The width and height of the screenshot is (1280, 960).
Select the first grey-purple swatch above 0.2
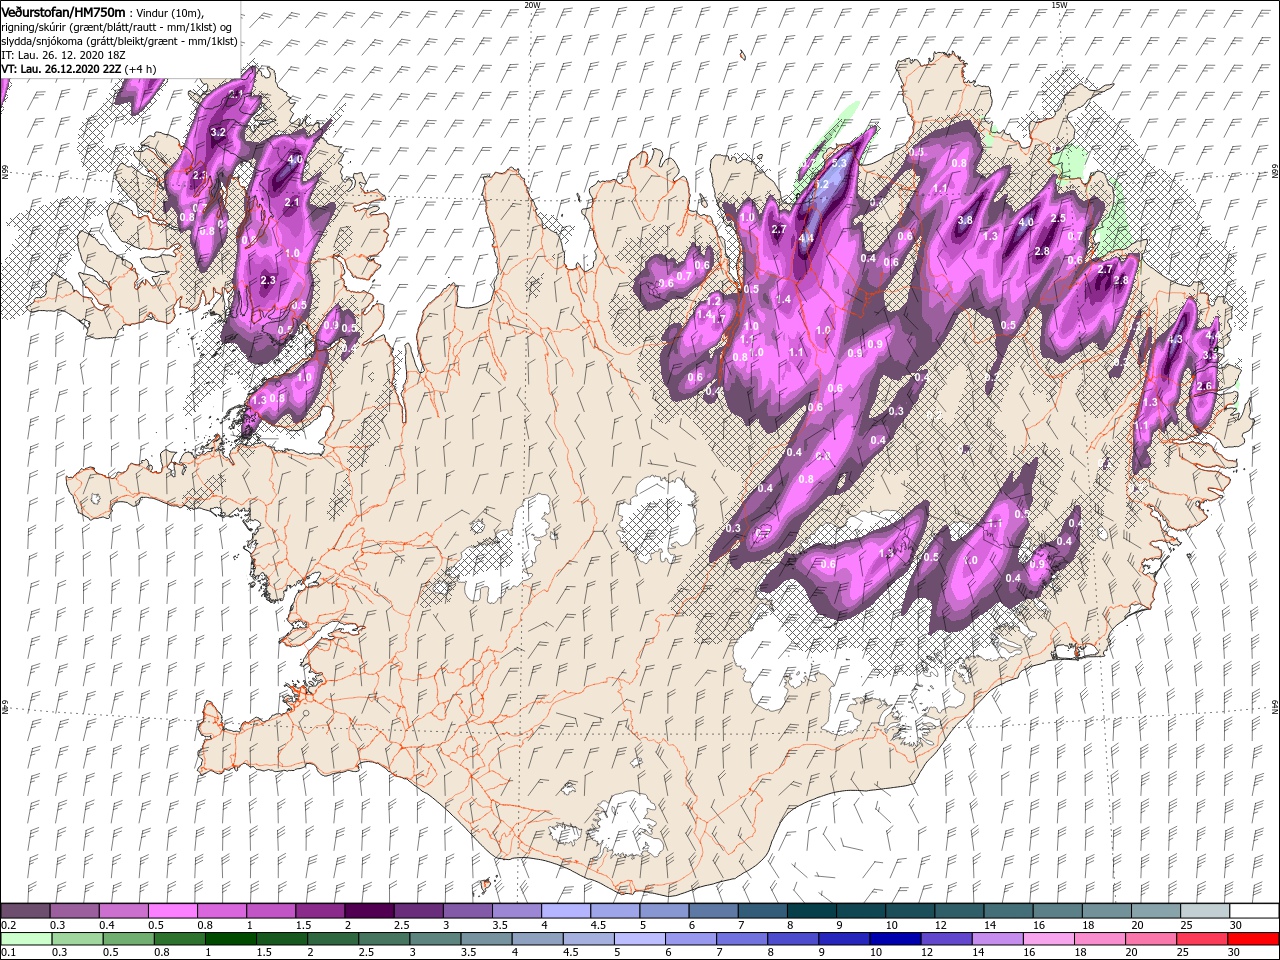tap(25, 911)
